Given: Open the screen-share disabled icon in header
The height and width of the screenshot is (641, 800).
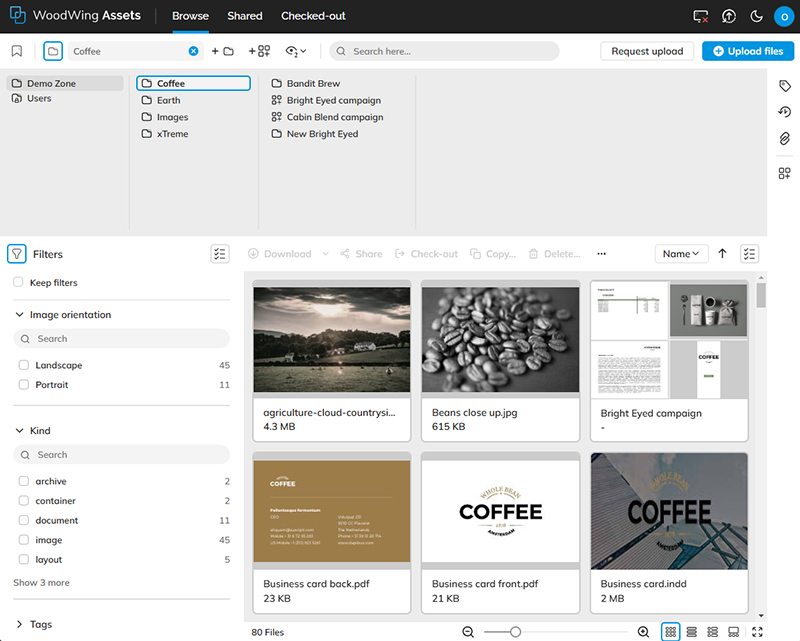Looking at the screenshot, I should click(x=701, y=16).
